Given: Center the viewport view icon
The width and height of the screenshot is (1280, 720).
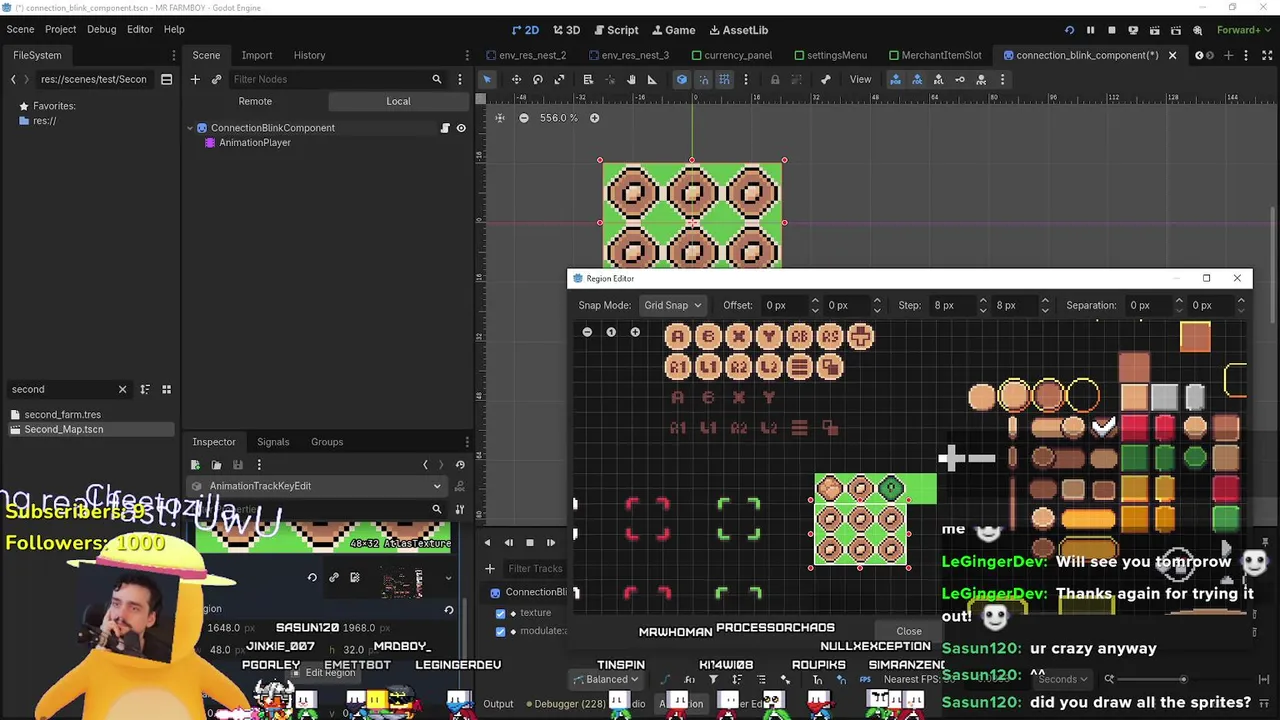Looking at the screenshot, I should [500, 118].
